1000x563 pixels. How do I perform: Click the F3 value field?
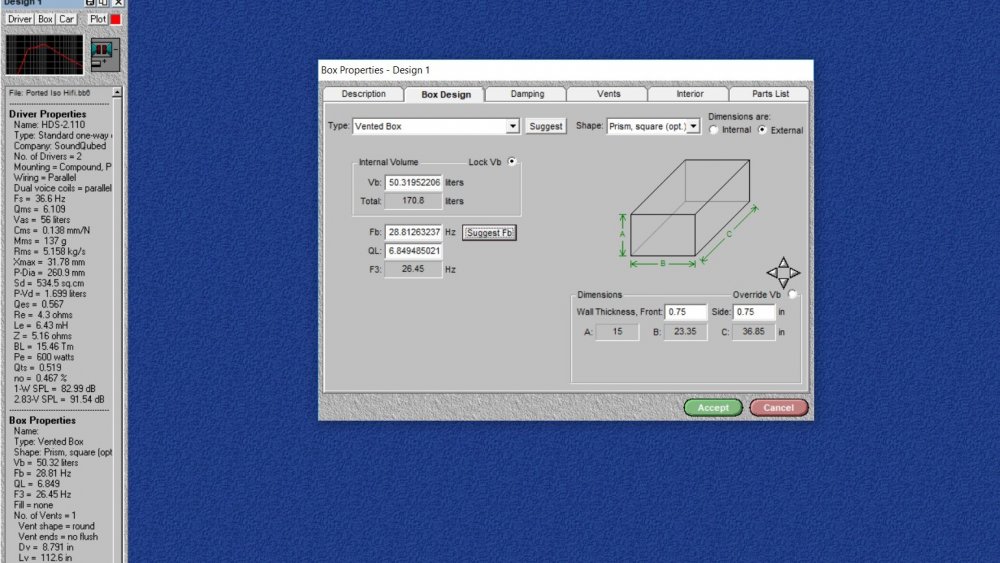413,269
